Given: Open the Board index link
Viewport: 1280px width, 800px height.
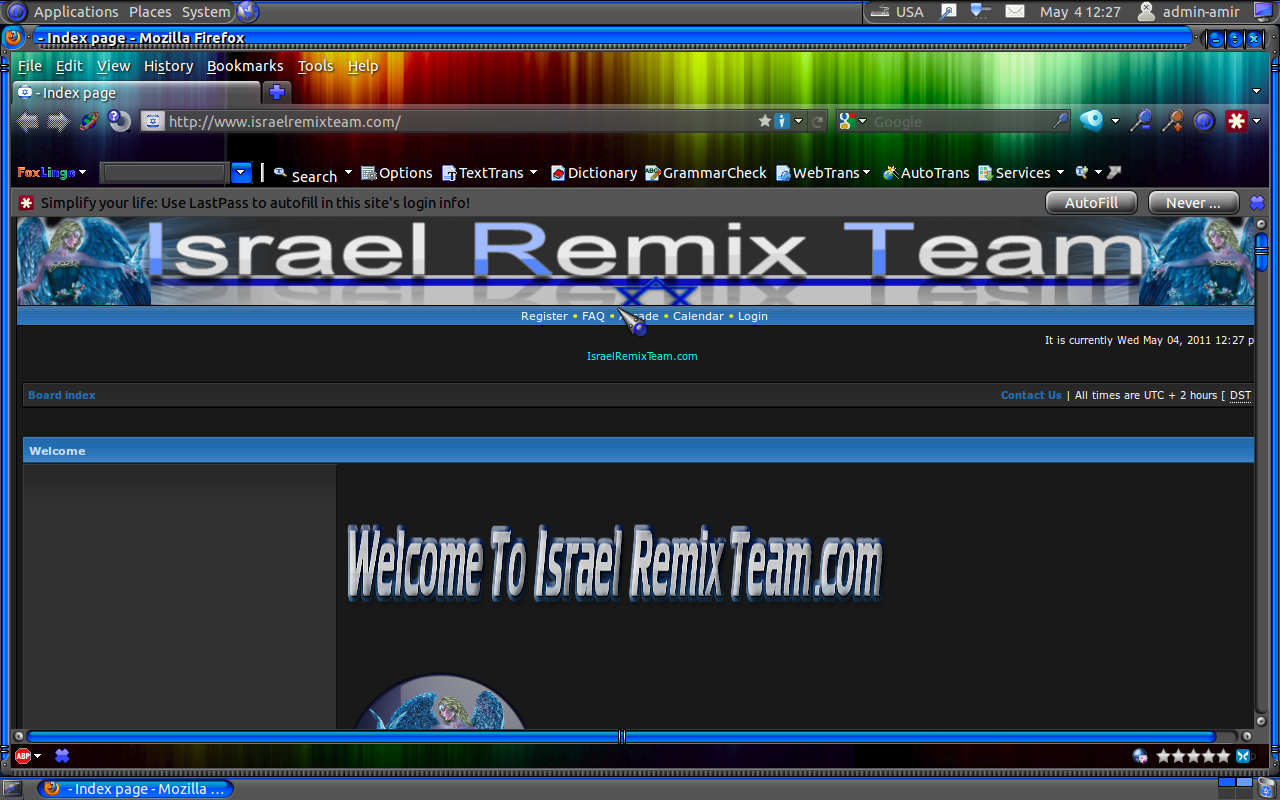Looking at the screenshot, I should click(62, 395).
